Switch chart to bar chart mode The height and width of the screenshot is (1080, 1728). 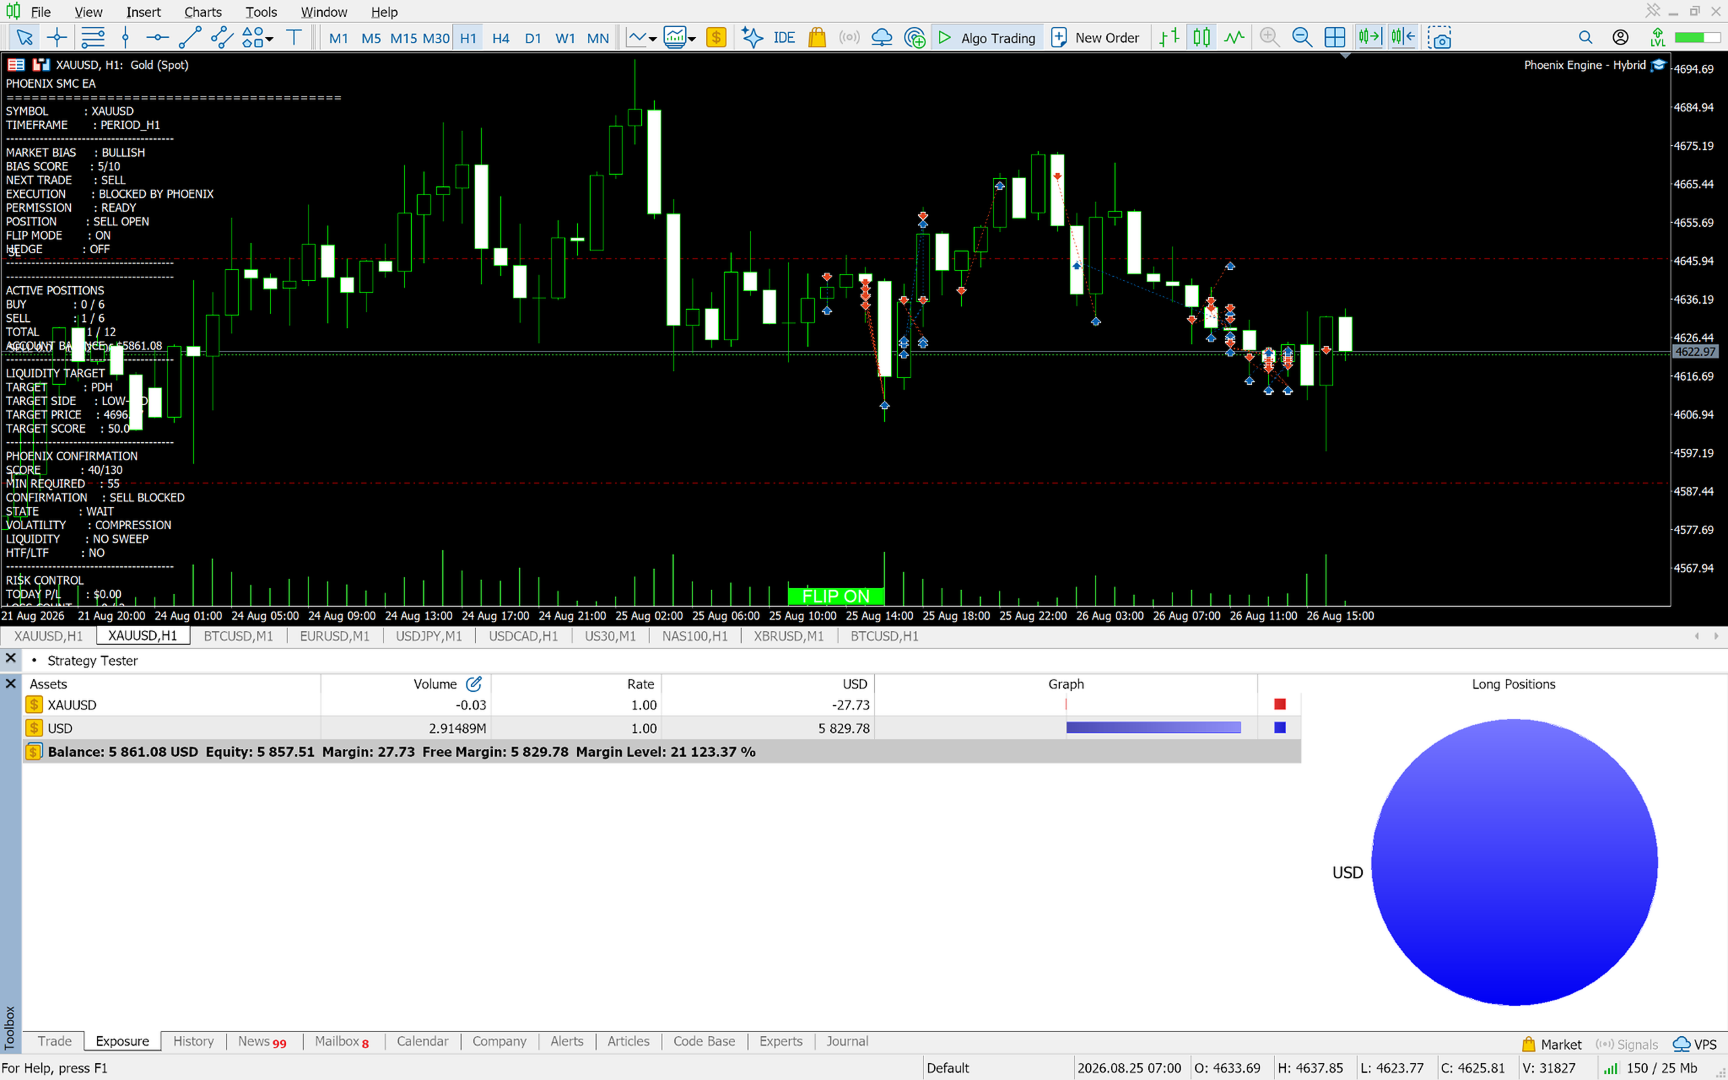[1169, 38]
